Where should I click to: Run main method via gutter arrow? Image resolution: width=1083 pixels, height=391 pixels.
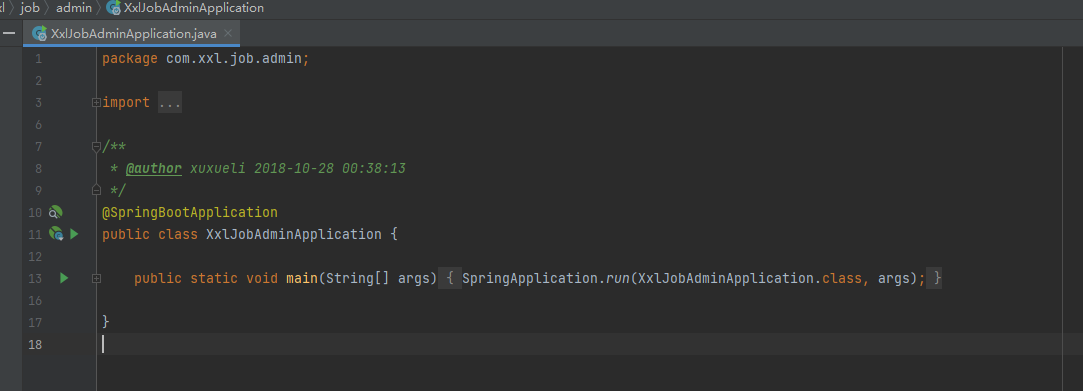coord(64,278)
